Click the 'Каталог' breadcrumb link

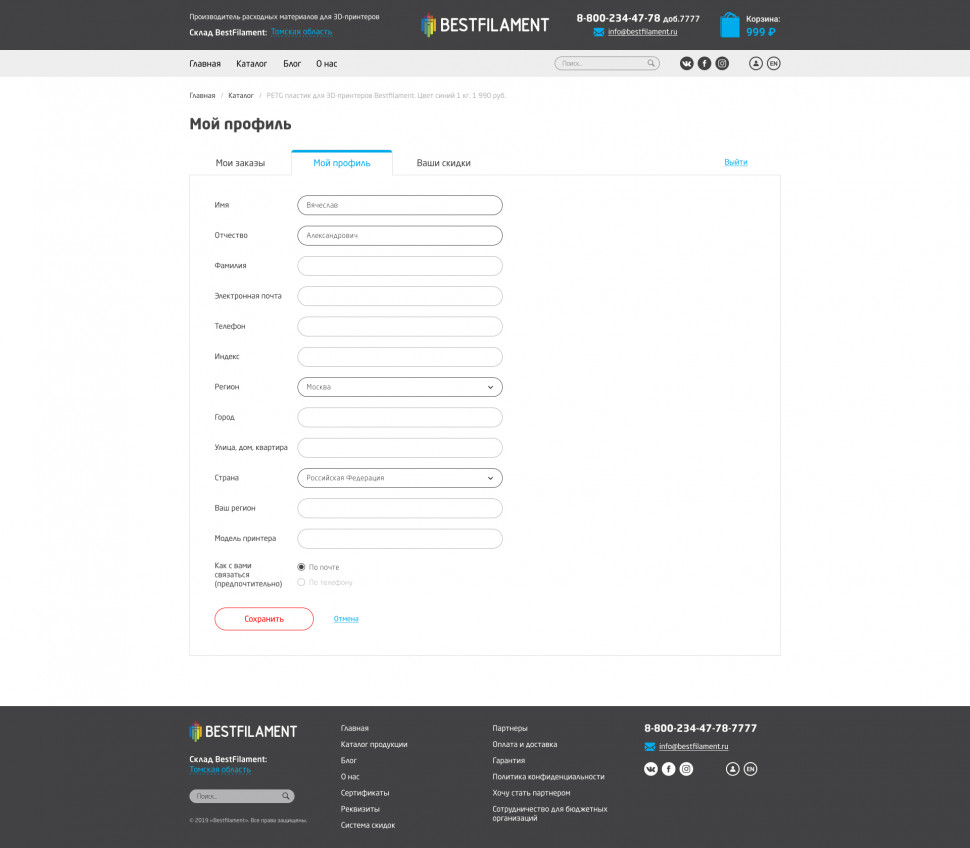241,96
